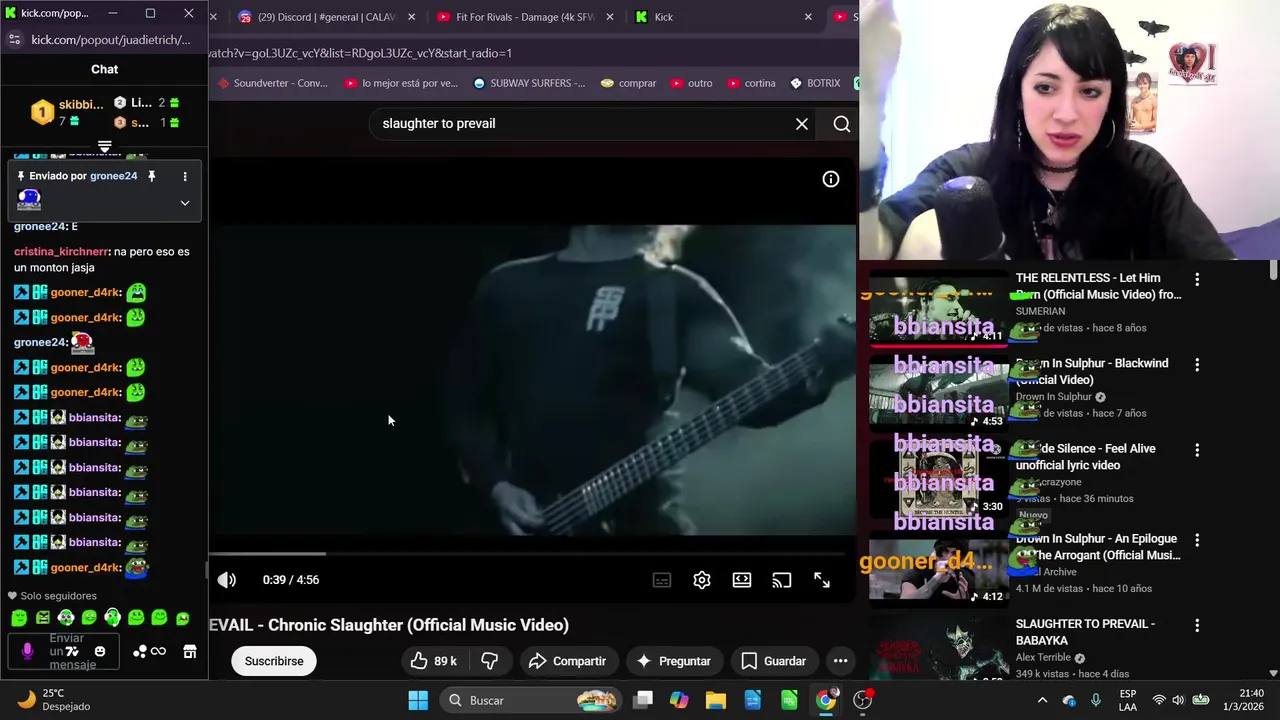Viewport: 1280px width, 720px height.
Task: Open the Alex Terrible channel link
Action: [1043, 658]
